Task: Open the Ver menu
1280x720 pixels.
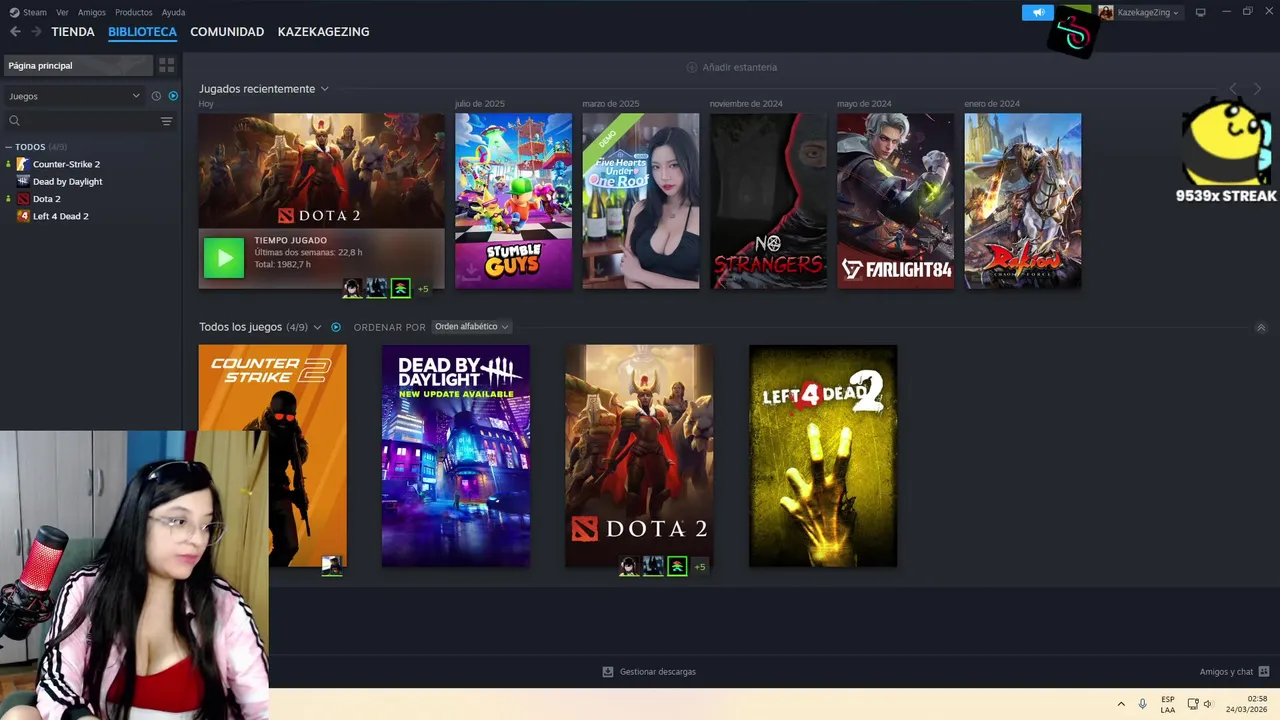Action: [x=62, y=12]
